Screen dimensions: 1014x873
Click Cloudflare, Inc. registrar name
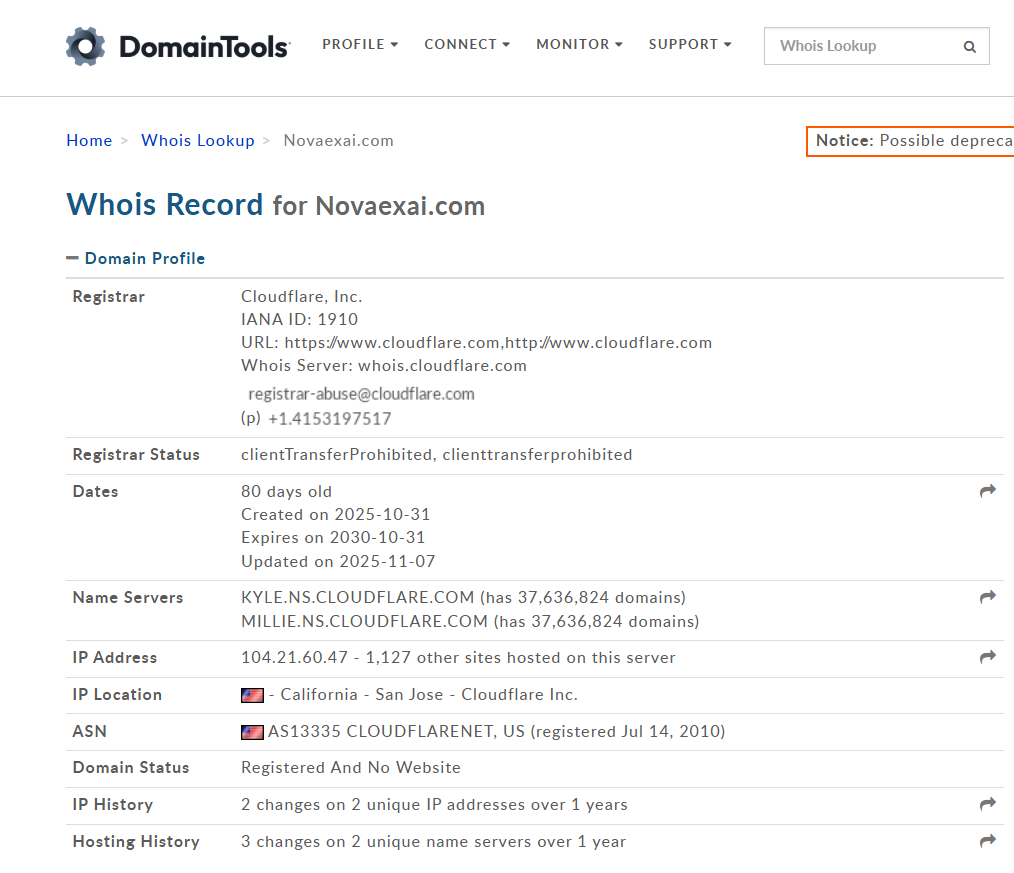[301, 296]
